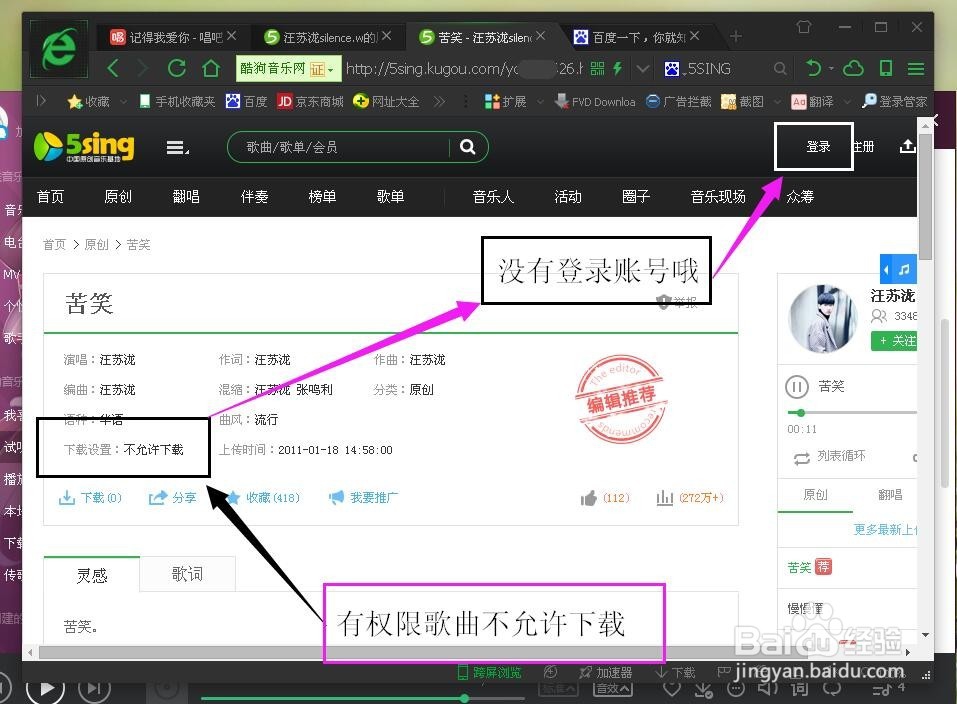
Task: Click the thumbs-up like icon (112)
Action: click(589, 498)
